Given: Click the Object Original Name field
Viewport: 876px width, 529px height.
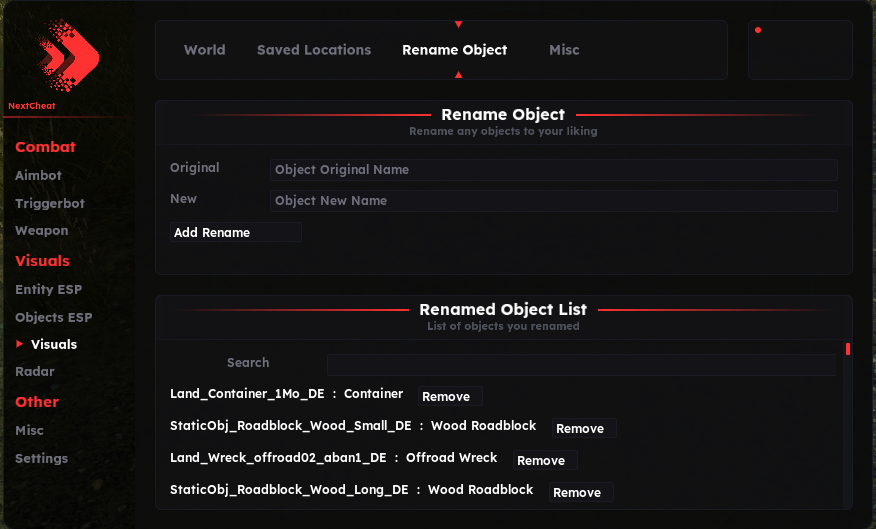Looking at the screenshot, I should click(x=553, y=170).
